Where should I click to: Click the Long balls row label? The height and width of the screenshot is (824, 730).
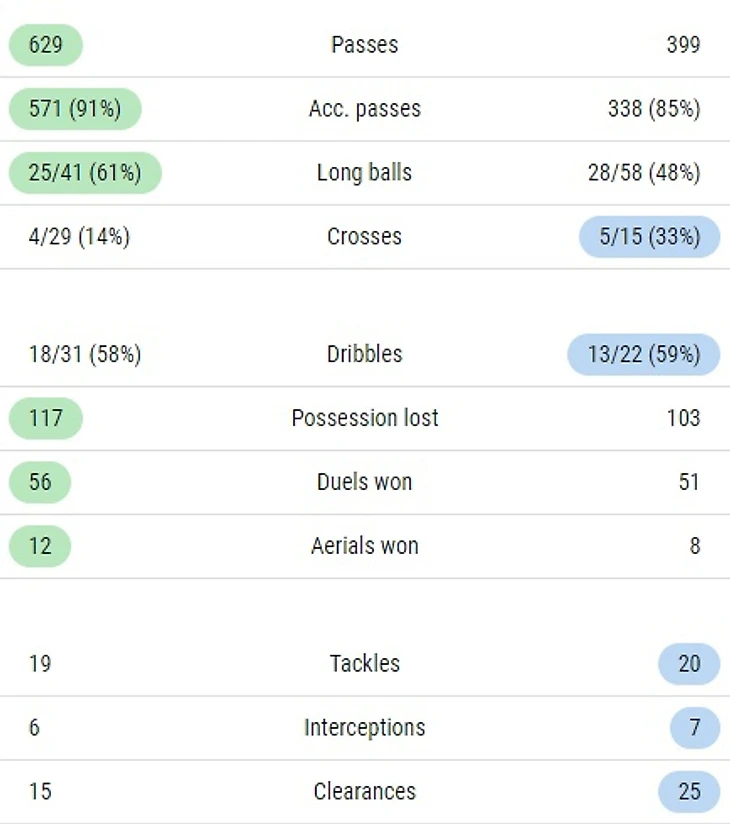tap(365, 173)
